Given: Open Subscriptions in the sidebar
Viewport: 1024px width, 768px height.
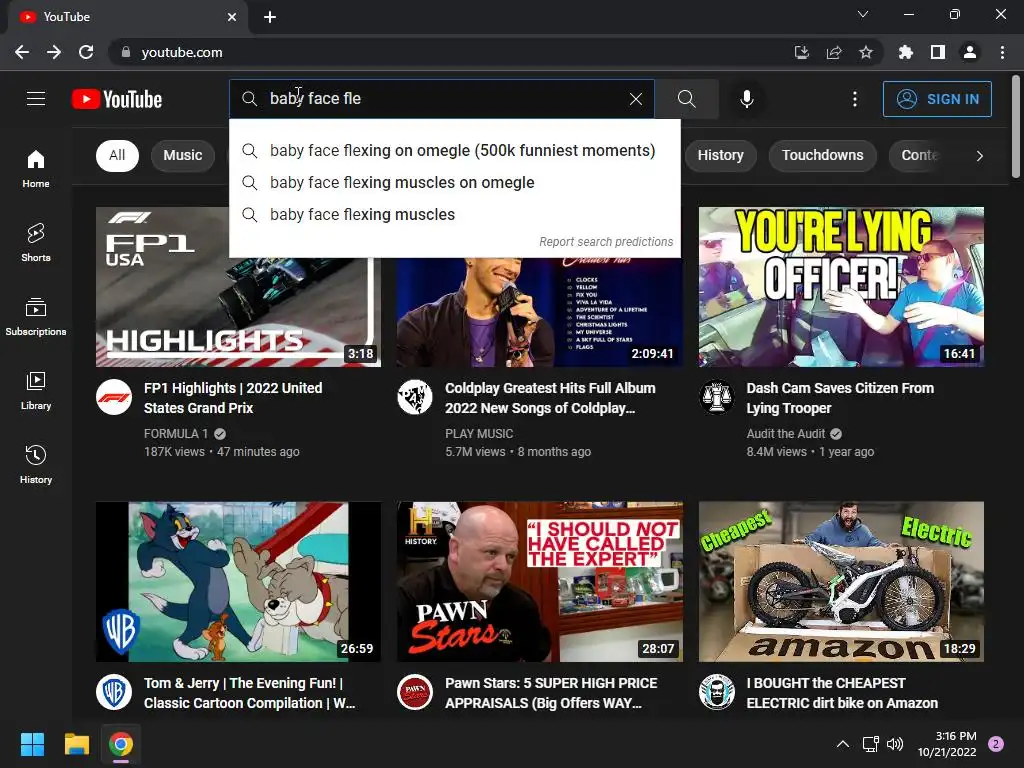Looking at the screenshot, I should click(x=36, y=316).
